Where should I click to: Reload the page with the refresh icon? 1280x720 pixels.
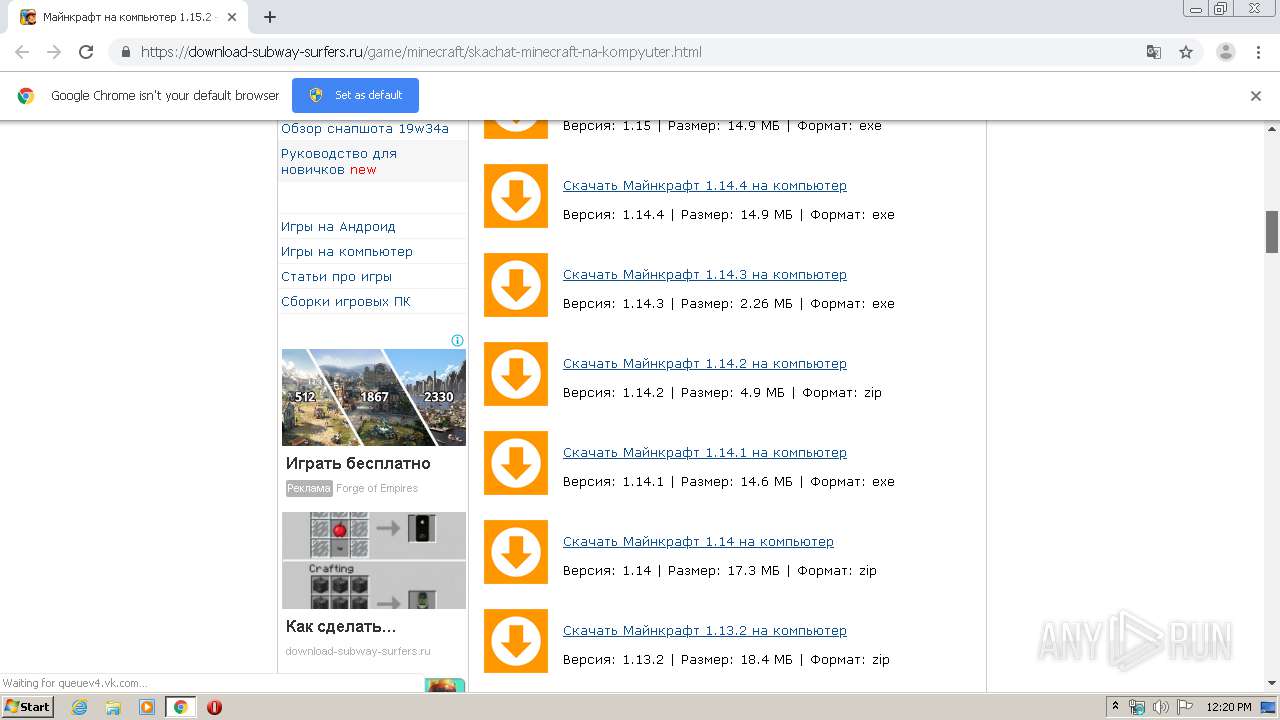point(86,52)
